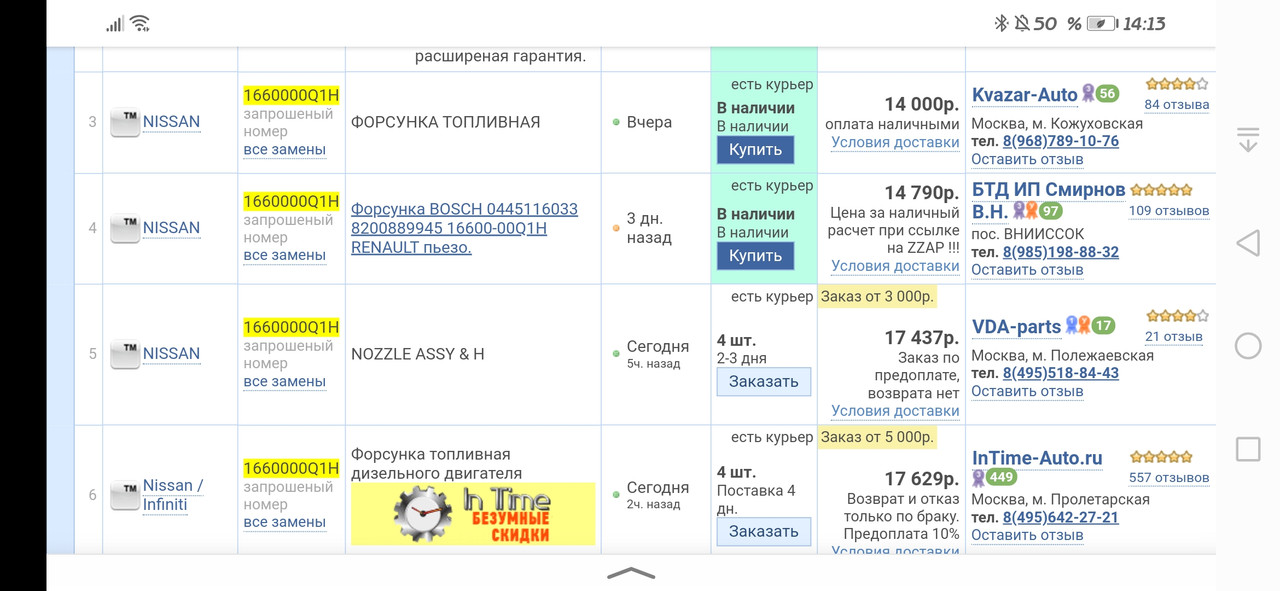Open the '109 отзывов' reviews link
This screenshot has width=1280, height=591.
(1169, 210)
